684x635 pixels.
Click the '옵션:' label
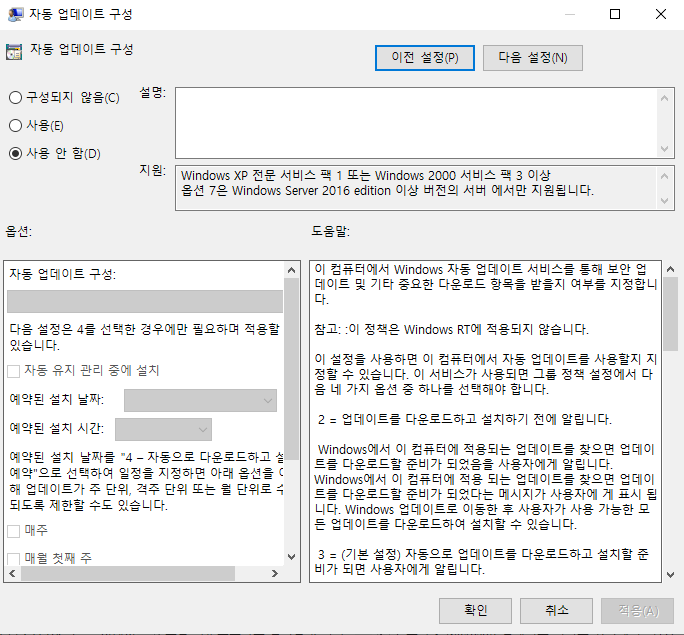point(18,231)
